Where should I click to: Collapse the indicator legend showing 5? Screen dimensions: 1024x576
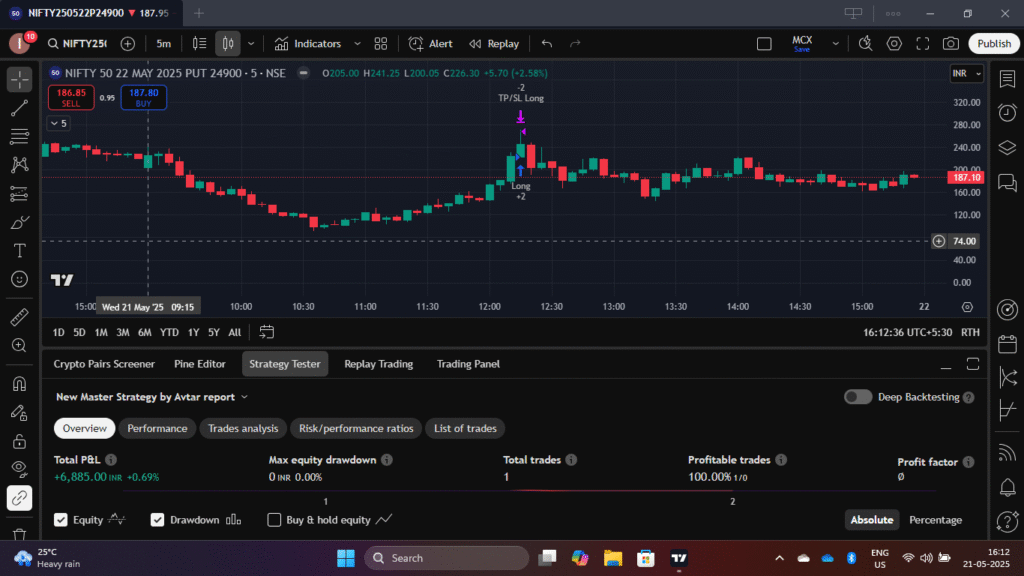click(x=59, y=123)
